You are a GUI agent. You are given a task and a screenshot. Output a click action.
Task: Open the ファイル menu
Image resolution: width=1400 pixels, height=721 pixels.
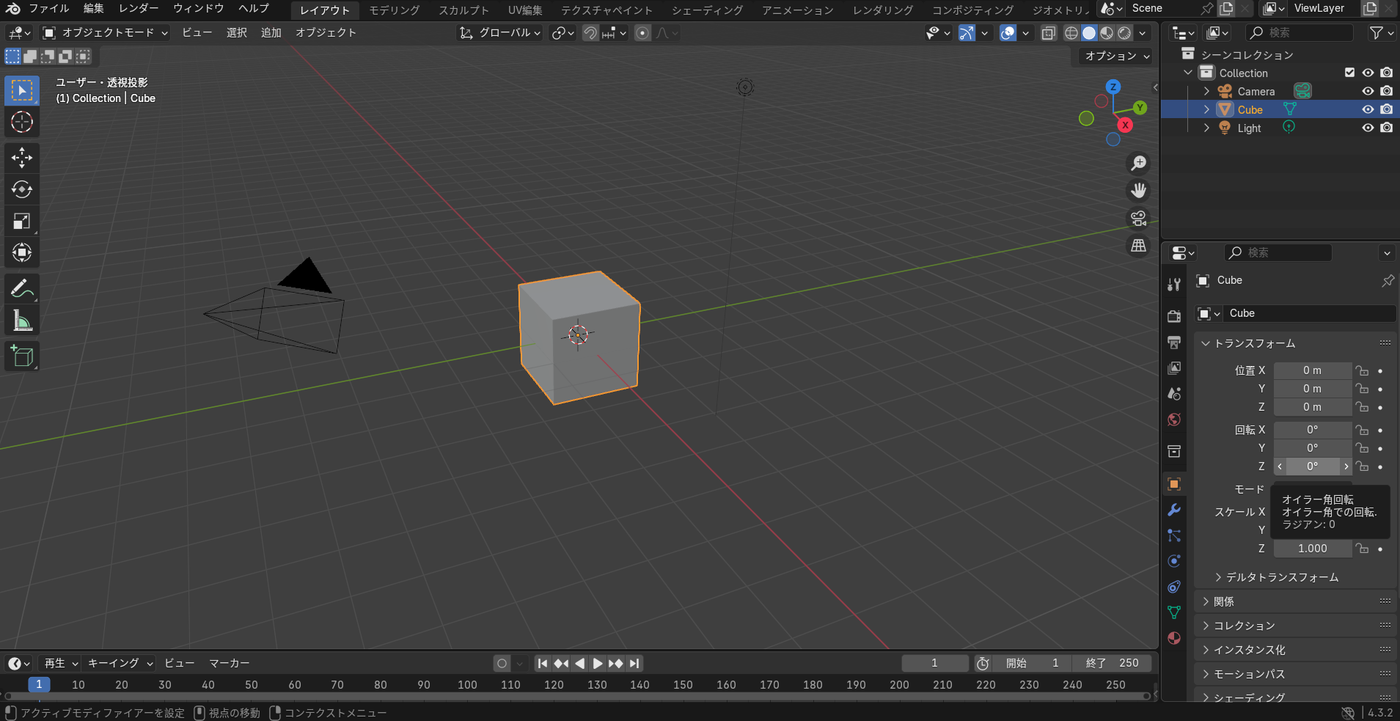tap(48, 9)
